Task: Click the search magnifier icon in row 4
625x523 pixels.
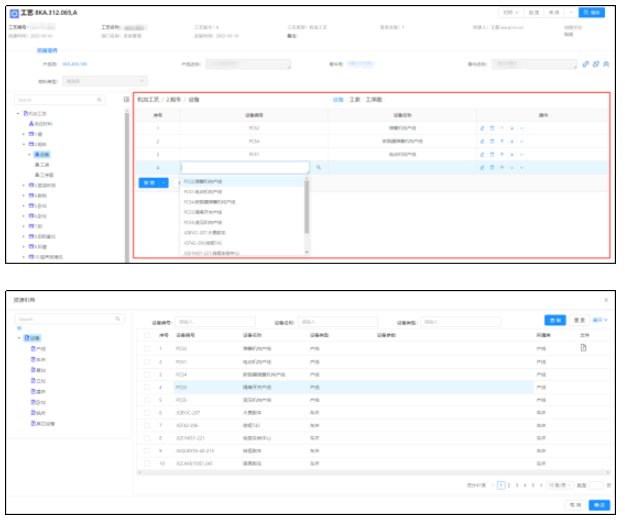Action: point(318,168)
